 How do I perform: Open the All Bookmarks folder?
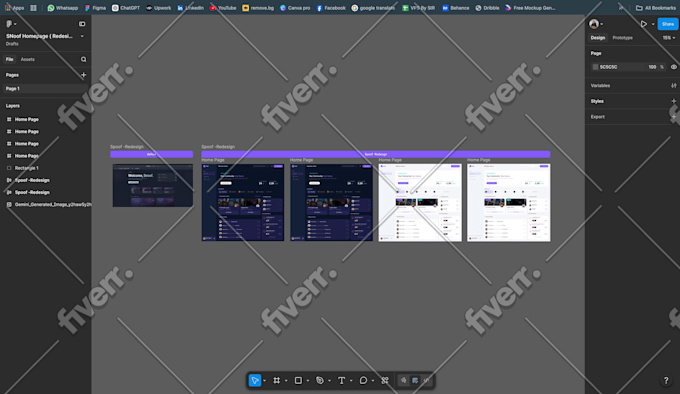pos(655,8)
